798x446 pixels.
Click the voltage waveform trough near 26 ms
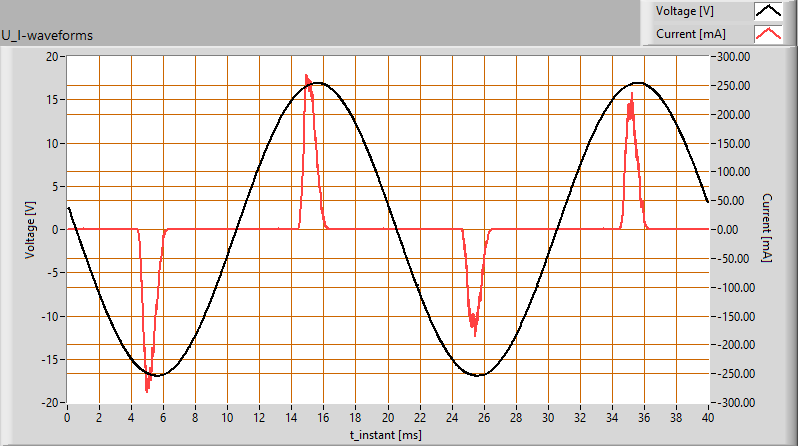pyautogui.click(x=479, y=375)
